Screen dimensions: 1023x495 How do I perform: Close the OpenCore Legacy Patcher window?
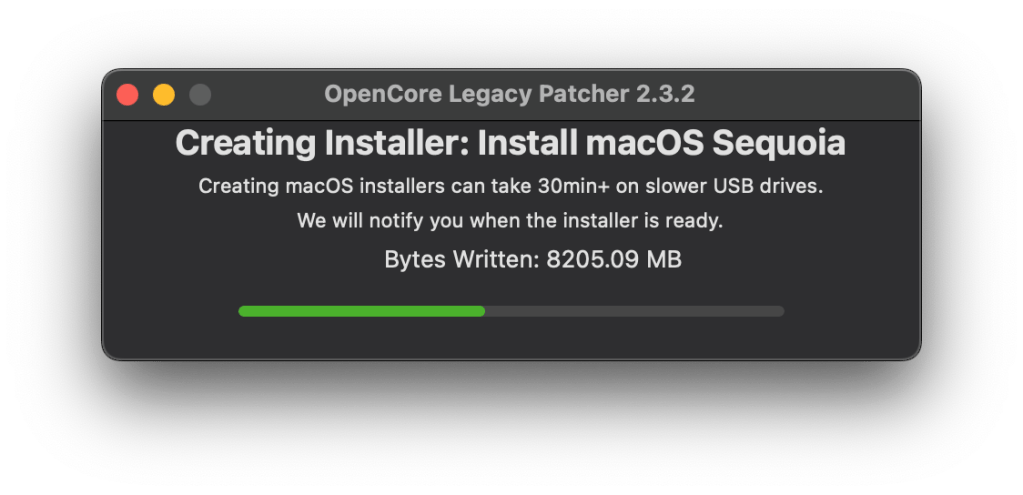pos(127,95)
